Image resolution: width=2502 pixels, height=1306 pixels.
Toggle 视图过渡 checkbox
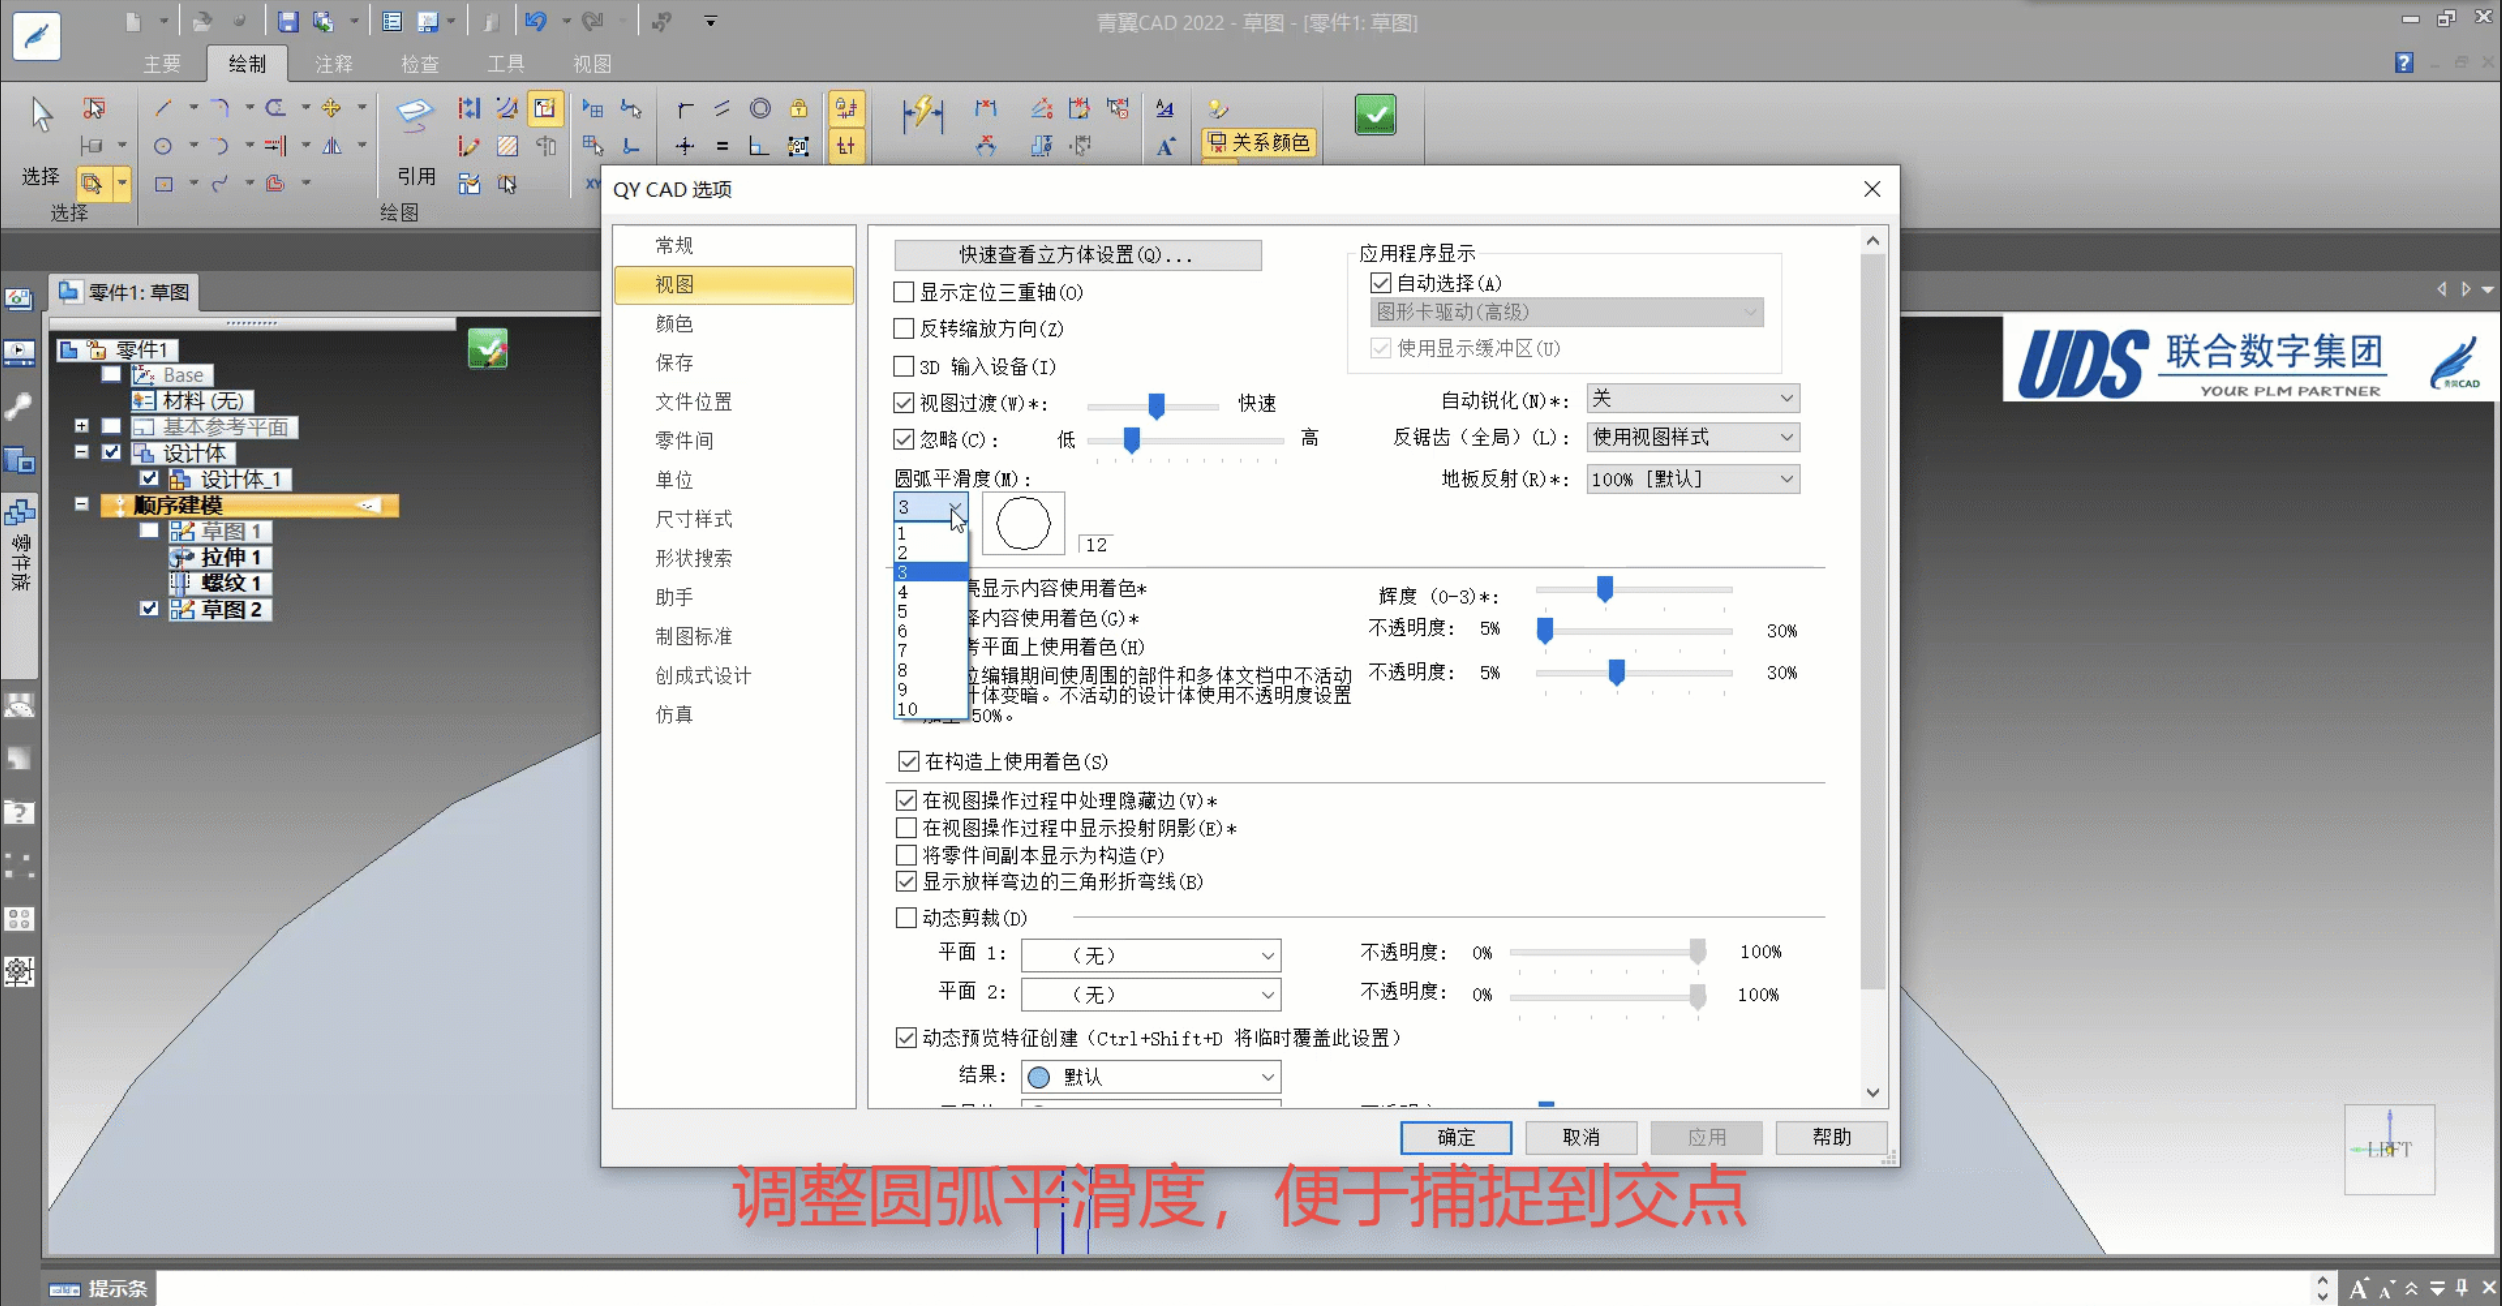tap(904, 402)
